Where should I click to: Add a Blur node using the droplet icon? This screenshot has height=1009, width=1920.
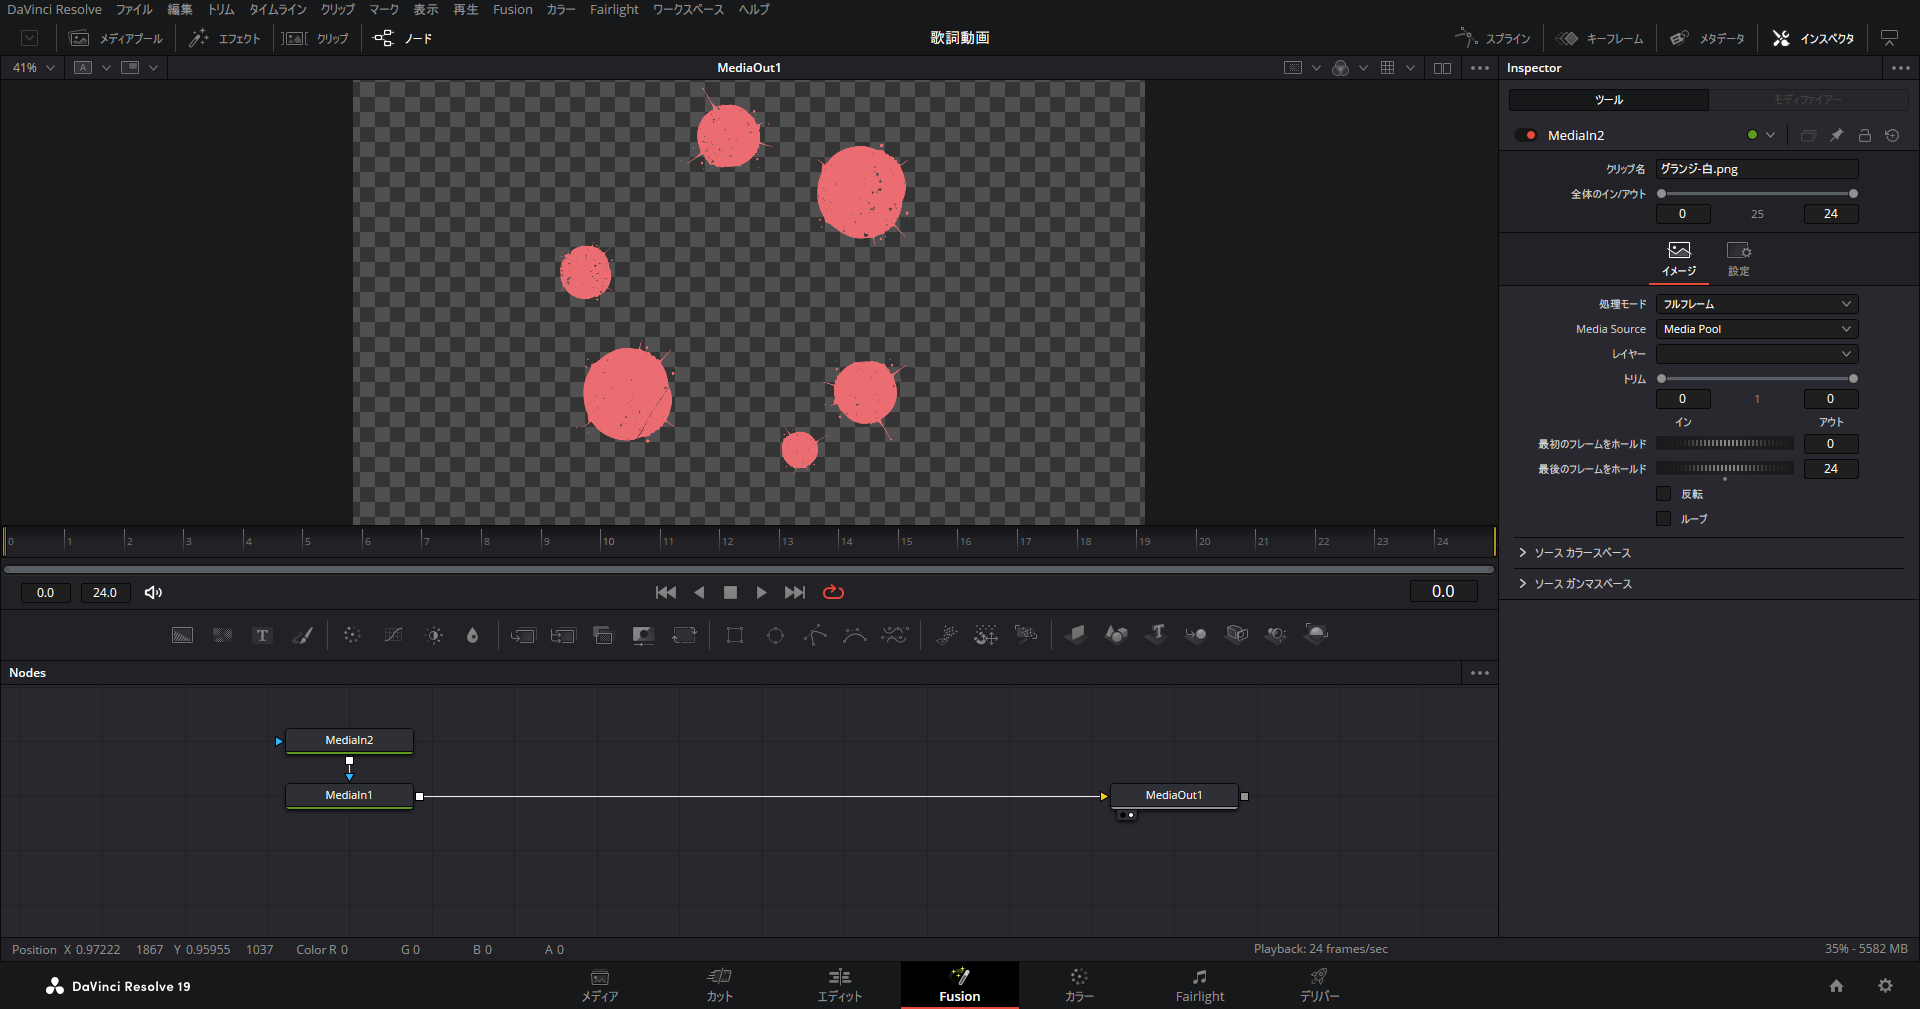[x=473, y=635]
